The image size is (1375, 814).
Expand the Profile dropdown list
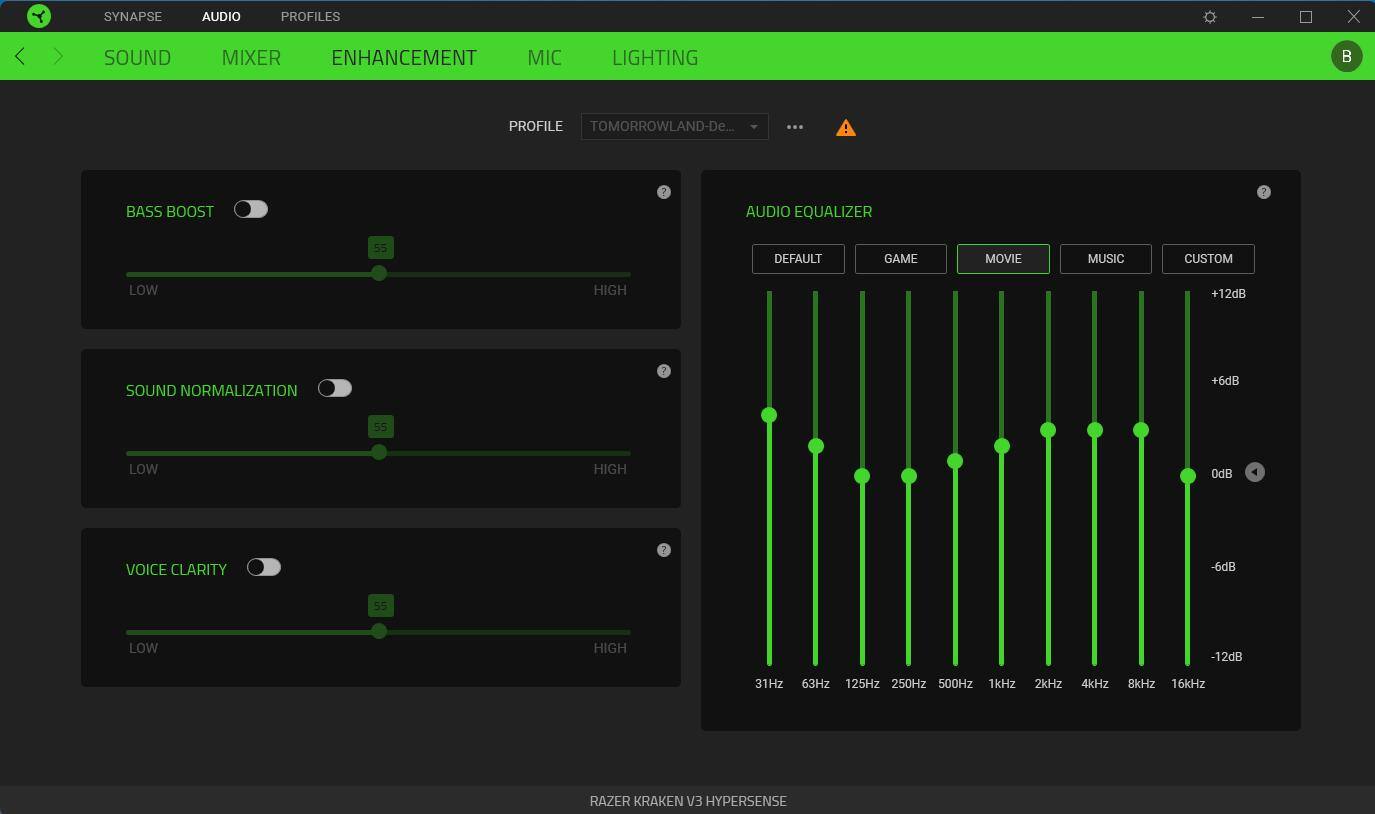click(674, 127)
